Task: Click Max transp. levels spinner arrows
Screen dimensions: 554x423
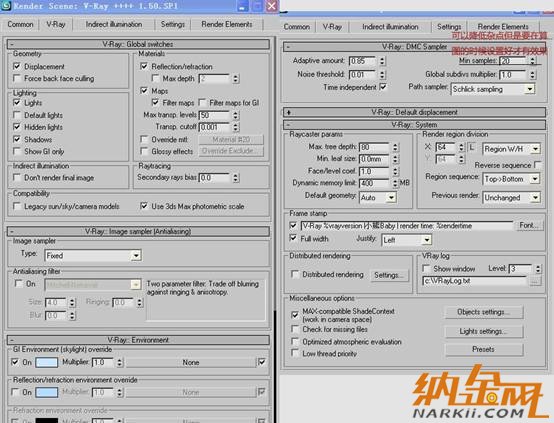Action: point(236,115)
